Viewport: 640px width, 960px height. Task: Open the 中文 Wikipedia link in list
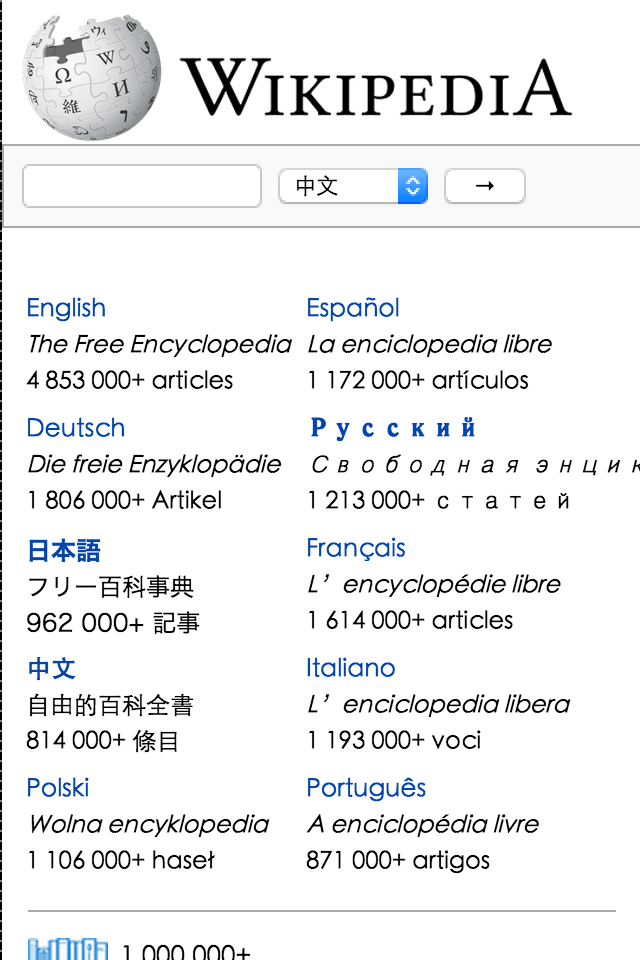point(51,669)
